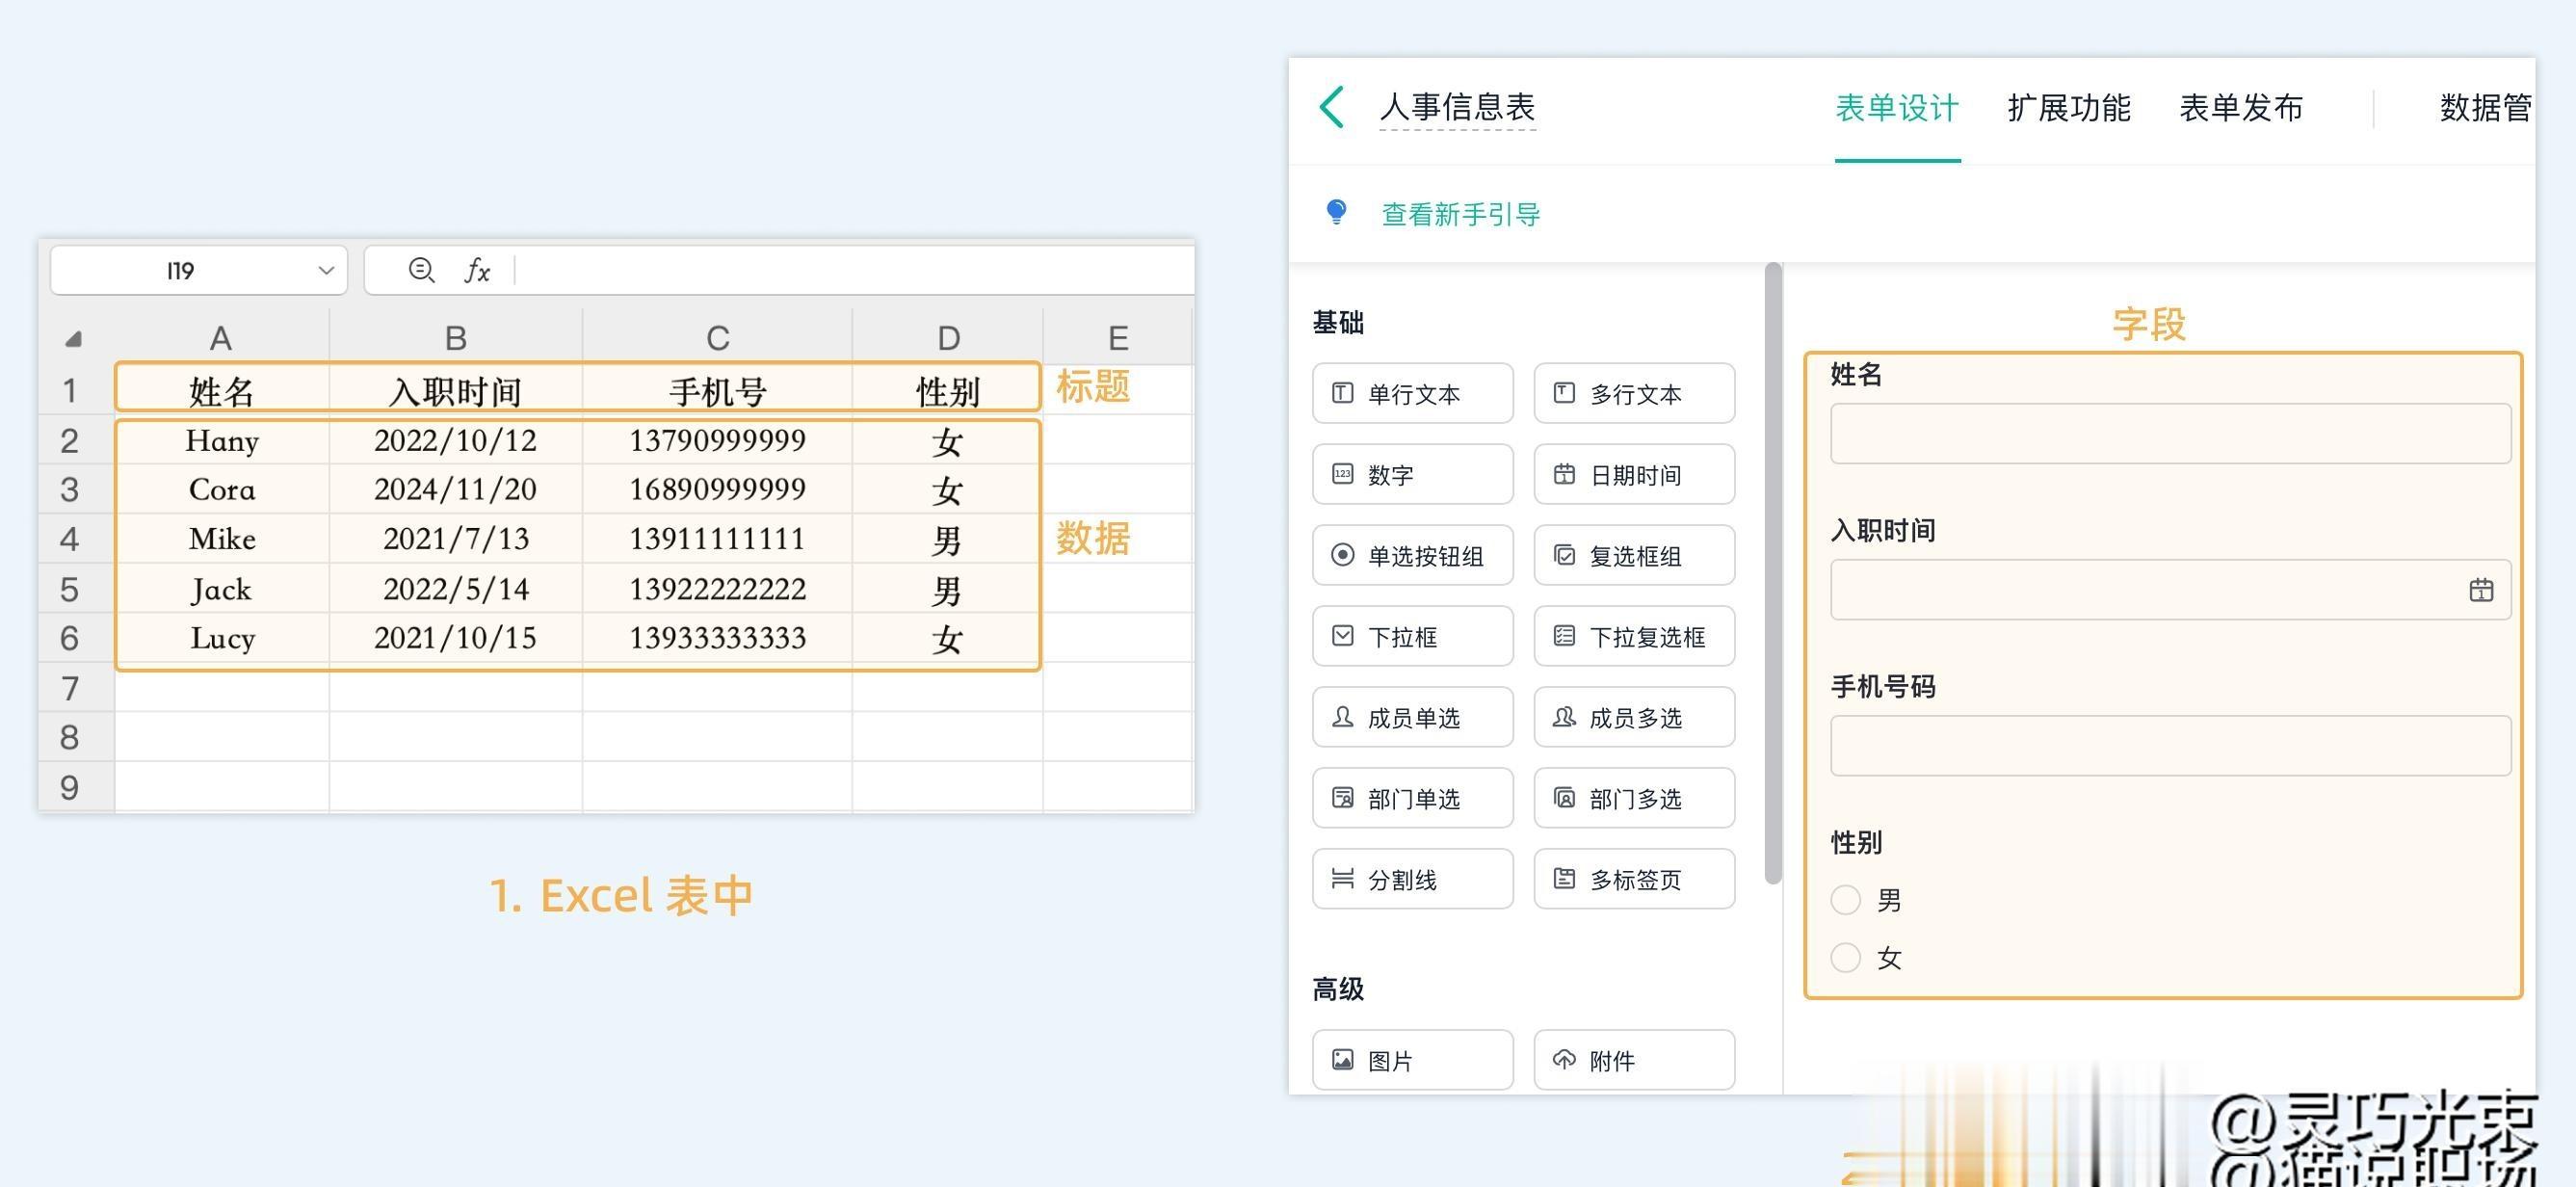Add the 下拉复选框 multi-select dropdown widget
The height and width of the screenshot is (1187, 2576).
tap(1634, 637)
